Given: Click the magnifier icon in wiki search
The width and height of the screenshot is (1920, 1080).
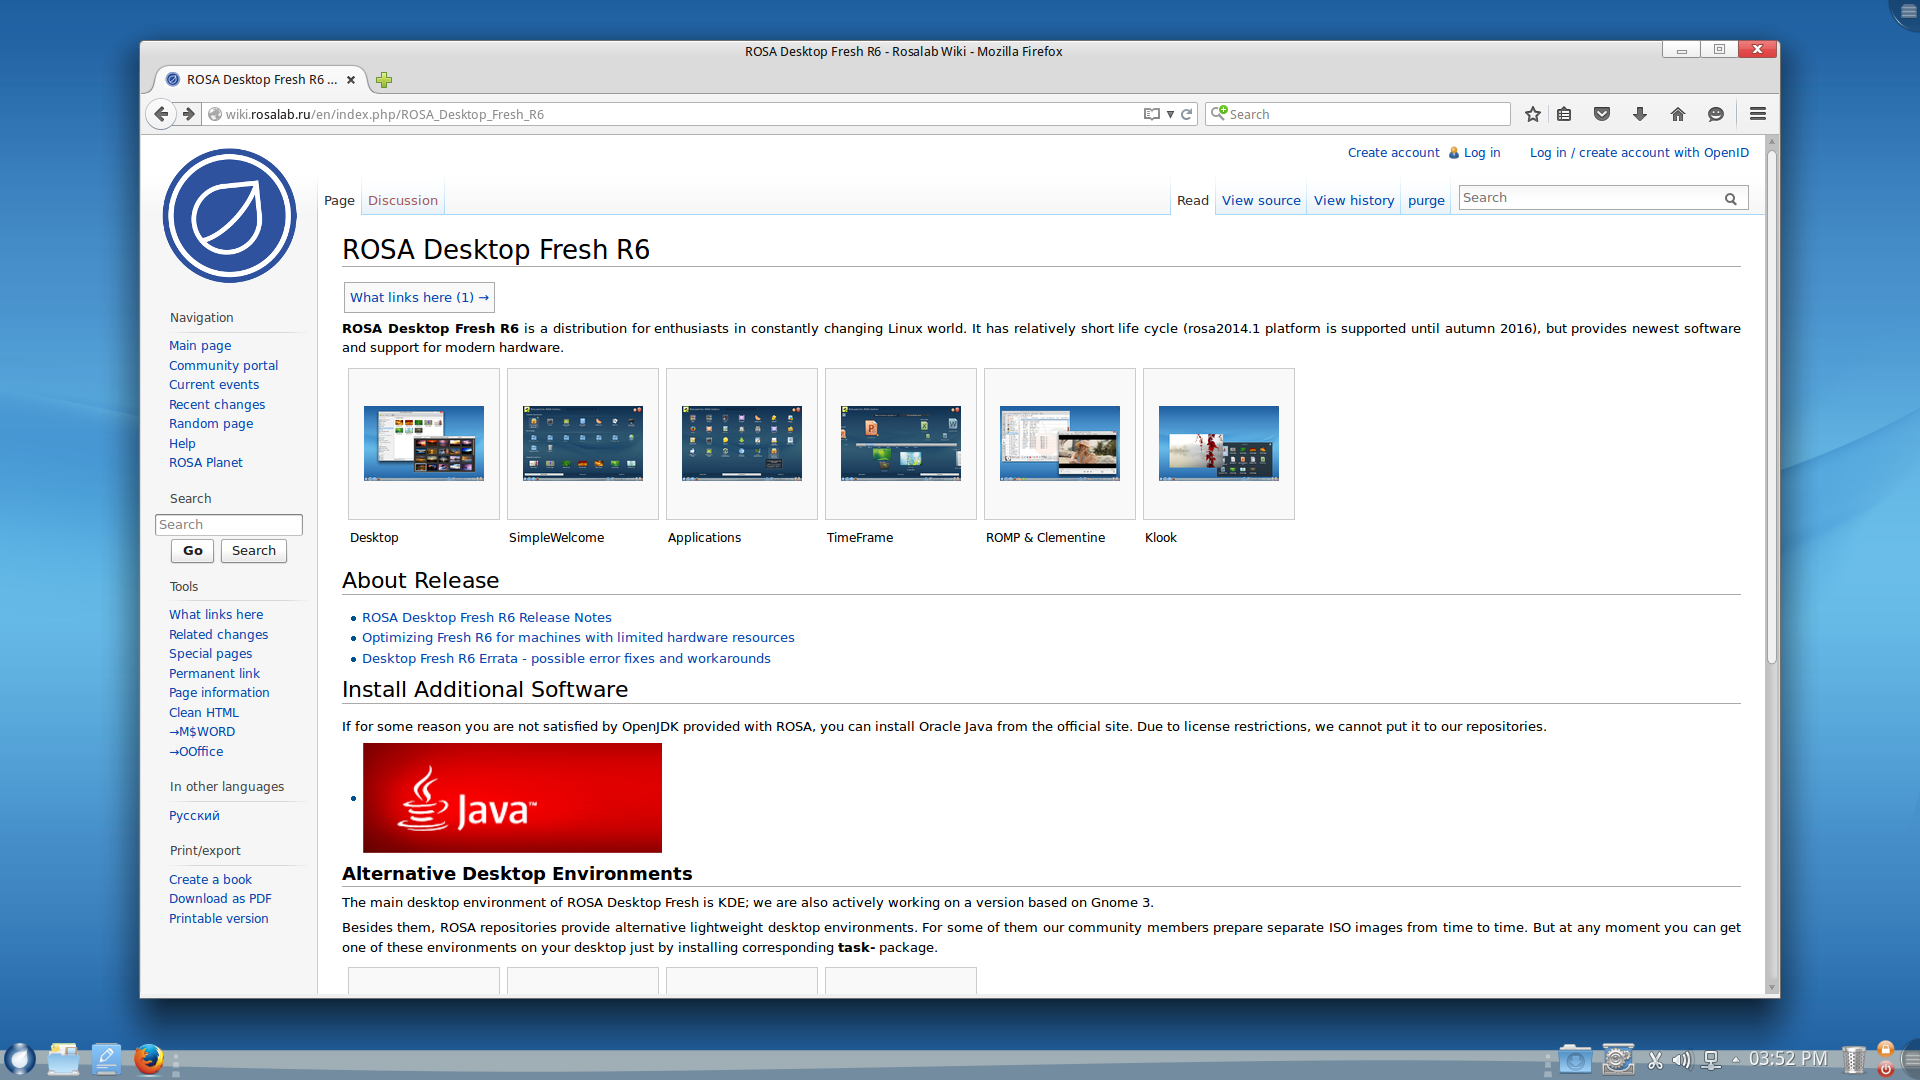Looking at the screenshot, I should [1731, 199].
